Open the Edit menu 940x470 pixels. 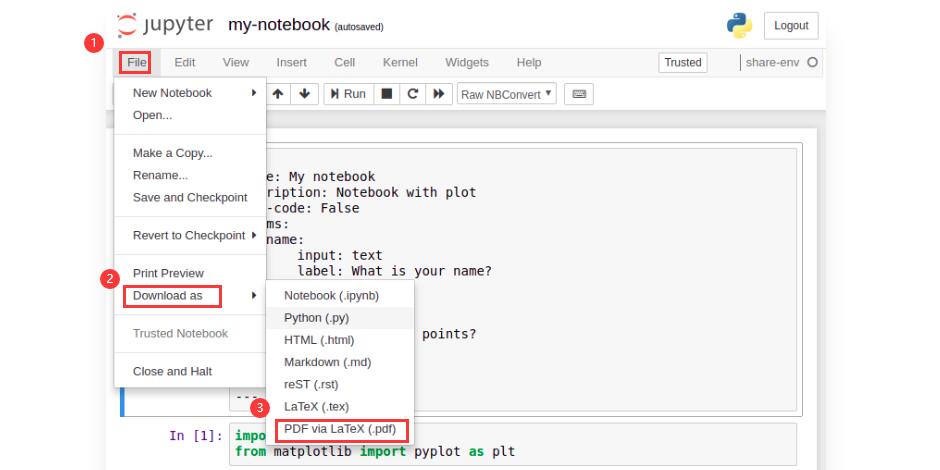(185, 62)
